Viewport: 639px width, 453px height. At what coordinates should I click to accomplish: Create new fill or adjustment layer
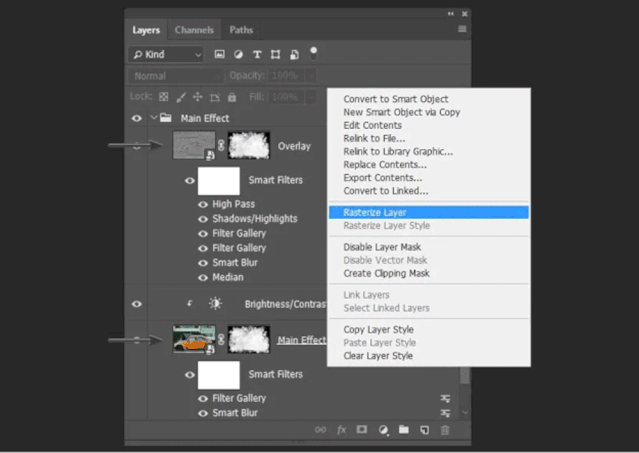tap(383, 429)
